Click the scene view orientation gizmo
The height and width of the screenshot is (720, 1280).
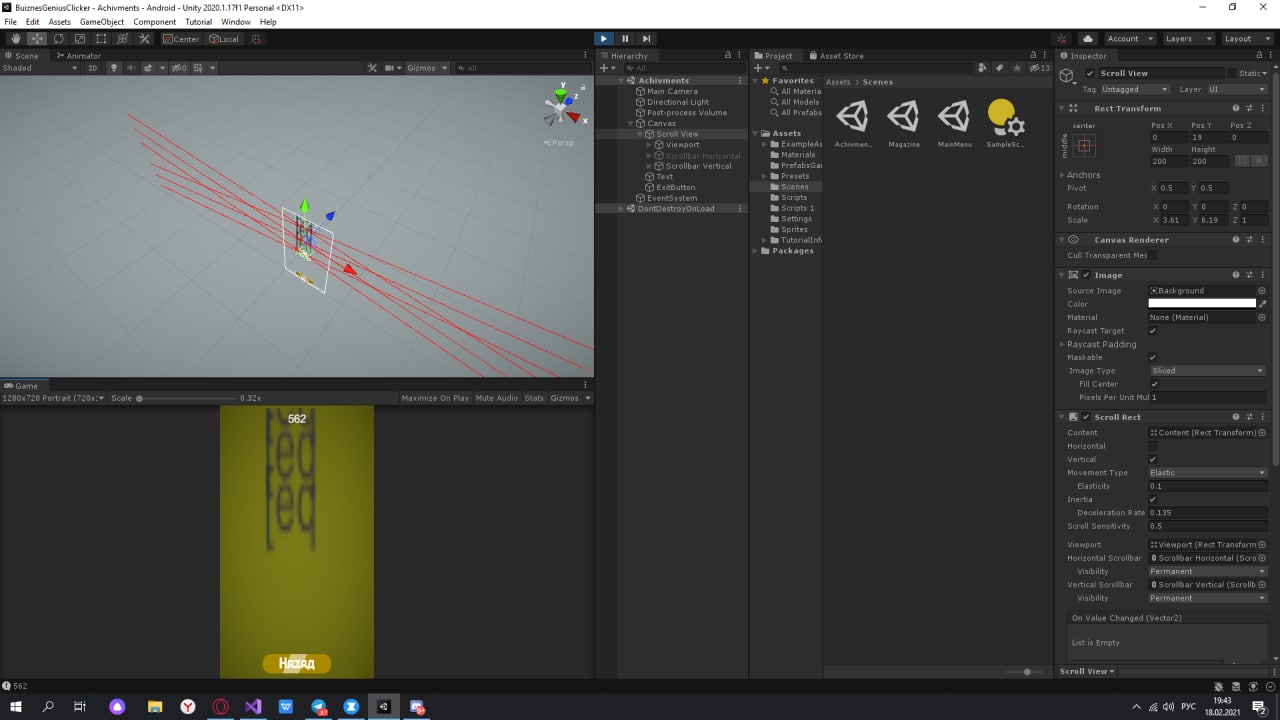[562, 105]
